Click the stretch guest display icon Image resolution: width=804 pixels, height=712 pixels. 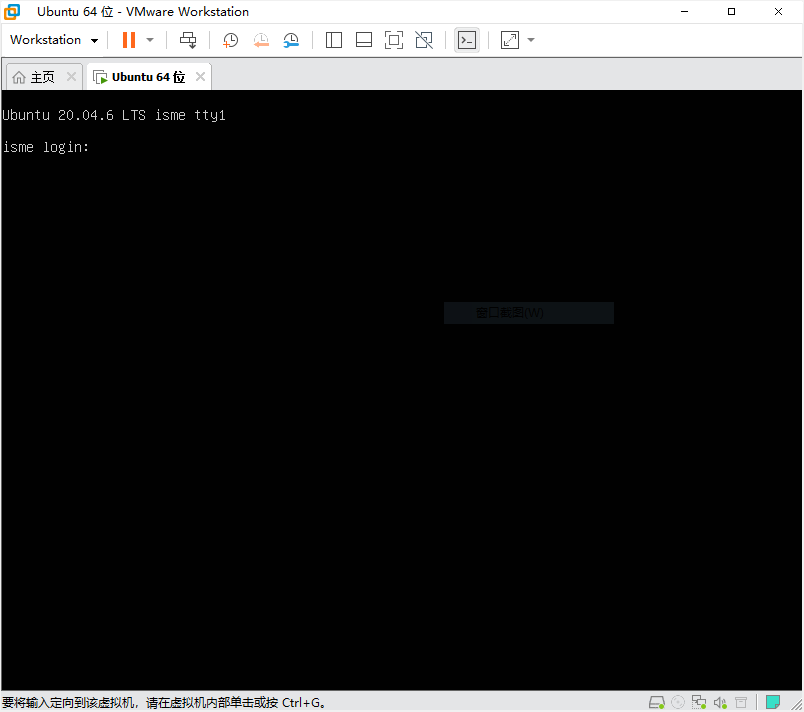pyautogui.click(x=509, y=40)
